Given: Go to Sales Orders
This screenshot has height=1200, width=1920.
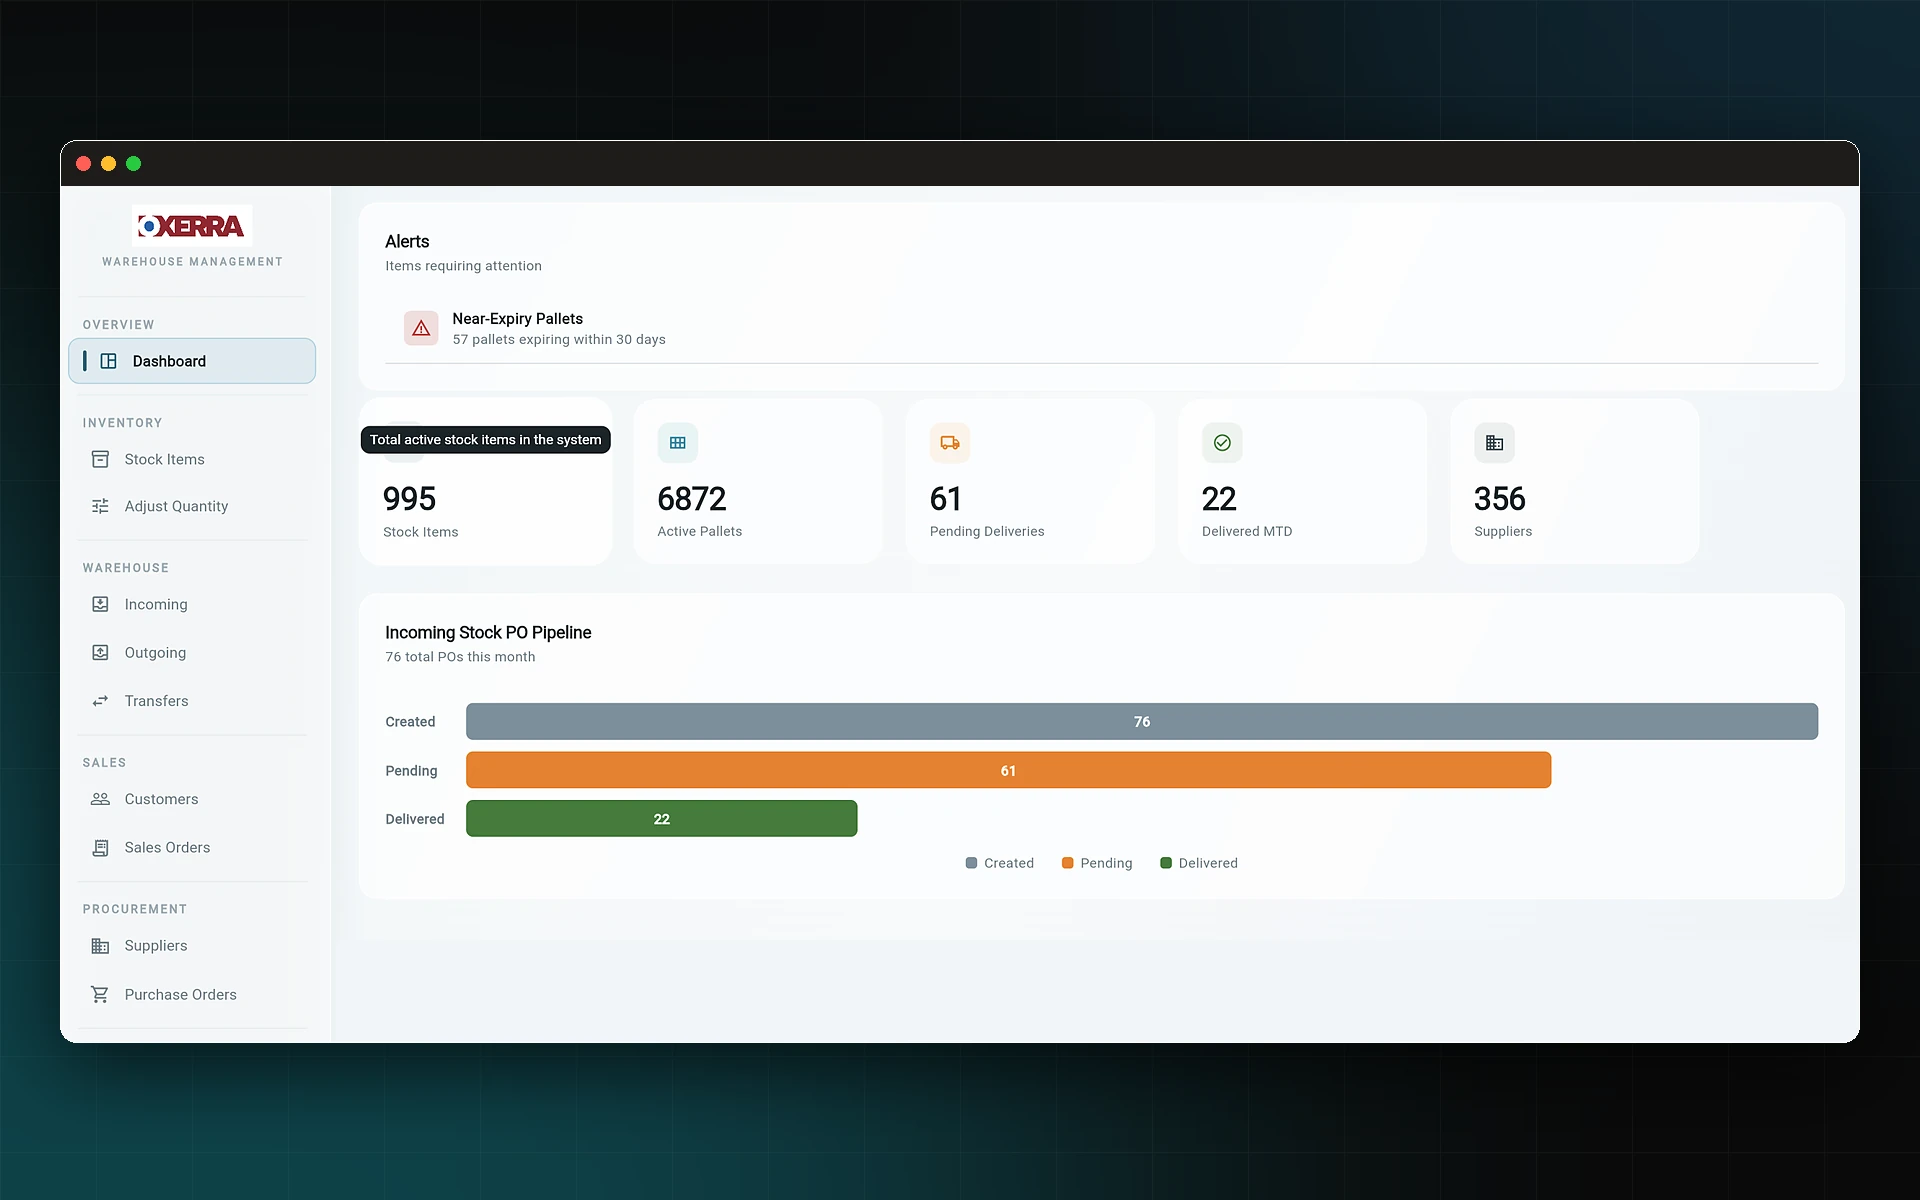Looking at the screenshot, I should pyautogui.click(x=192, y=847).
